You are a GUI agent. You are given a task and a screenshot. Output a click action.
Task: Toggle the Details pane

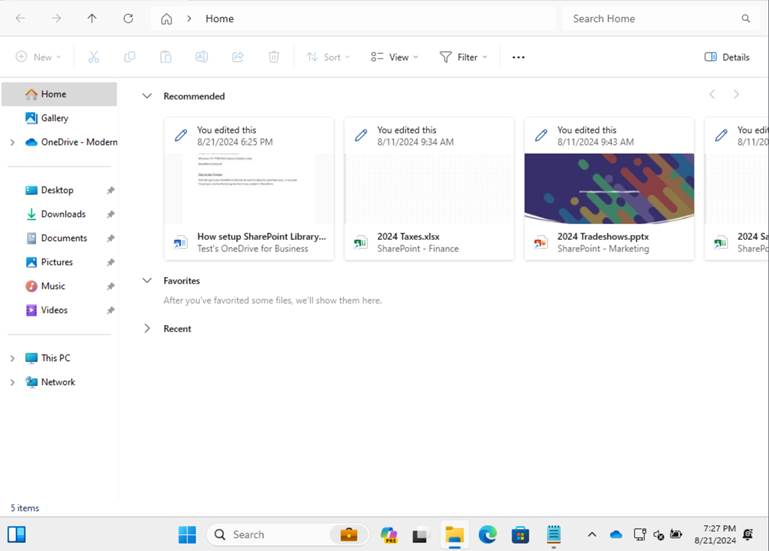click(727, 57)
